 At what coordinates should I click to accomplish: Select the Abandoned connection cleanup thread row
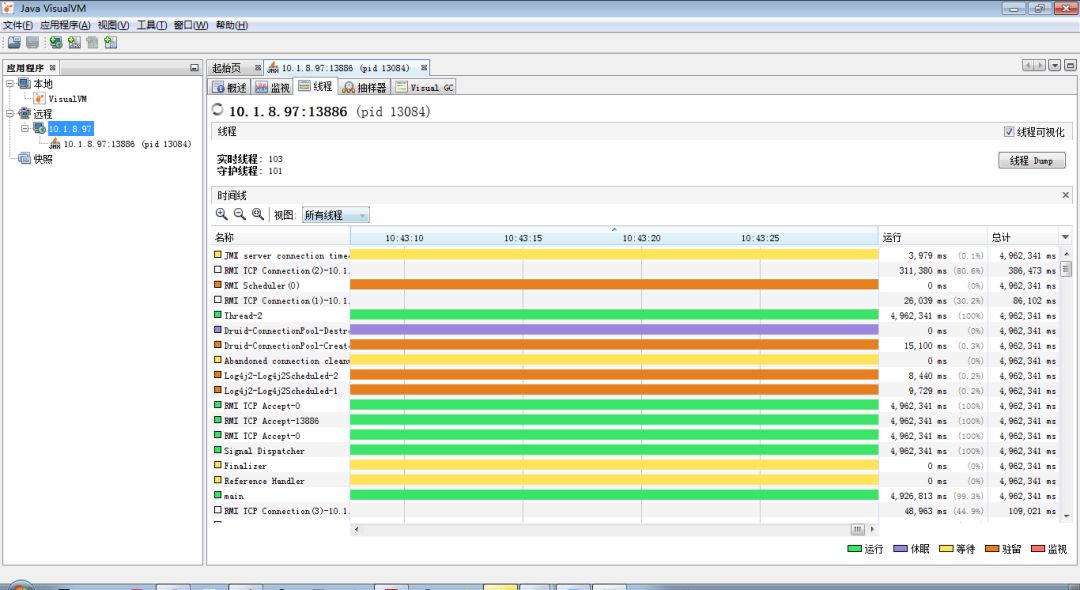click(x=635, y=360)
